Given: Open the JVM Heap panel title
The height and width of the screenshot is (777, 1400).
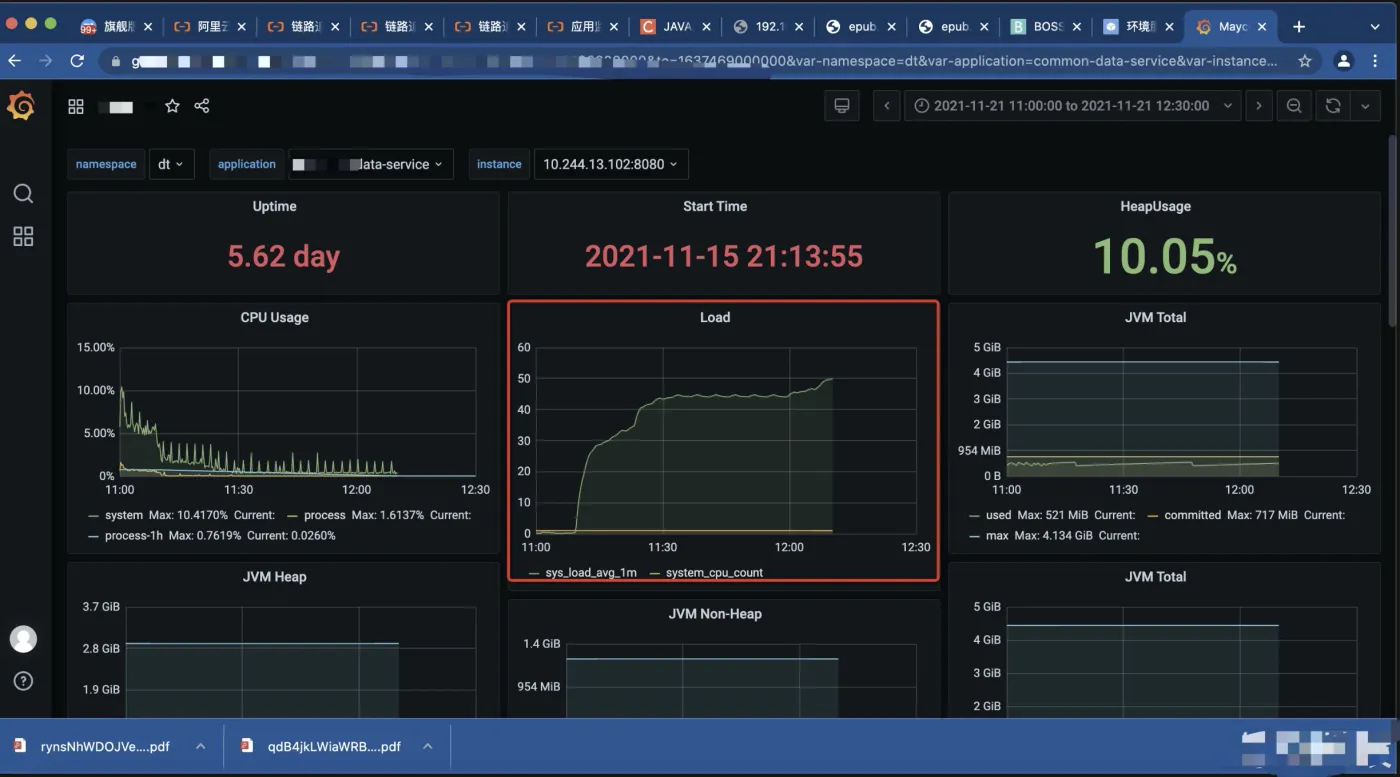Looking at the screenshot, I should coord(274,576).
